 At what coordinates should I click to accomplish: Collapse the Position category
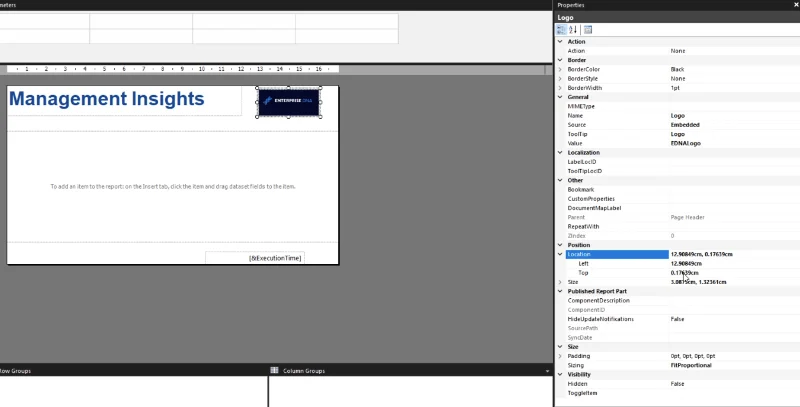tap(560, 245)
